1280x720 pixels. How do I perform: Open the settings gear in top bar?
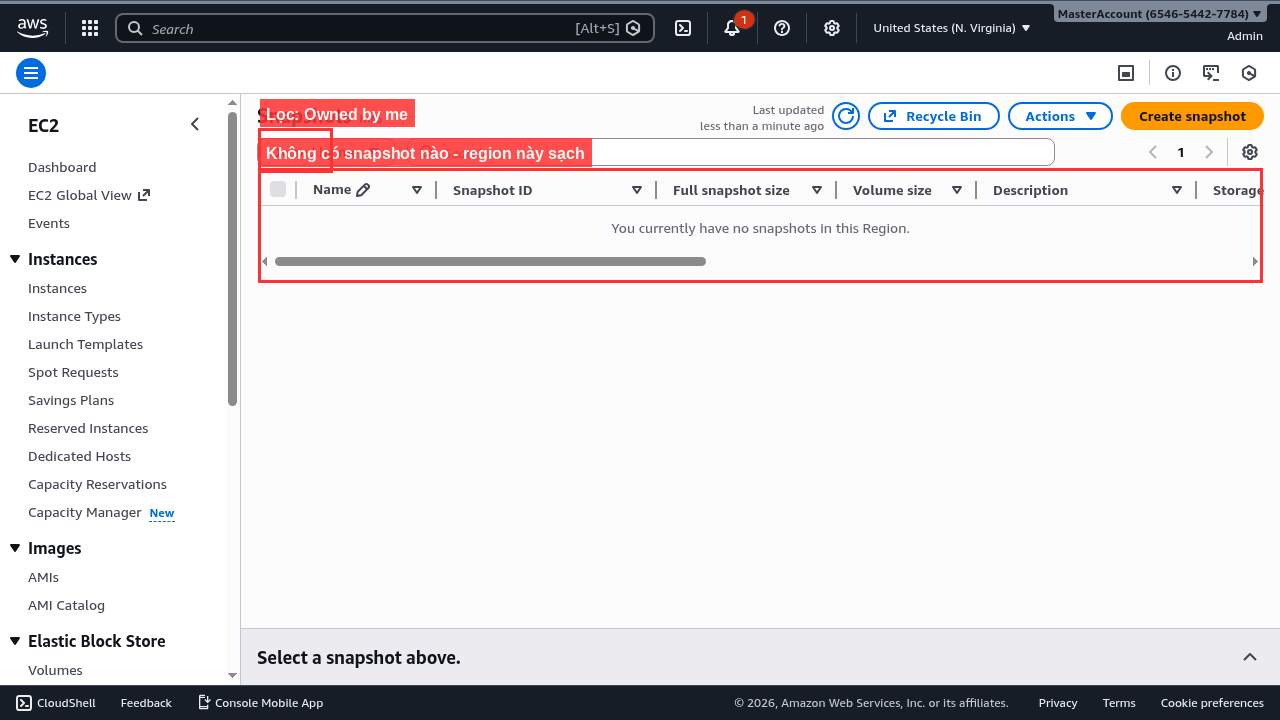coord(831,28)
